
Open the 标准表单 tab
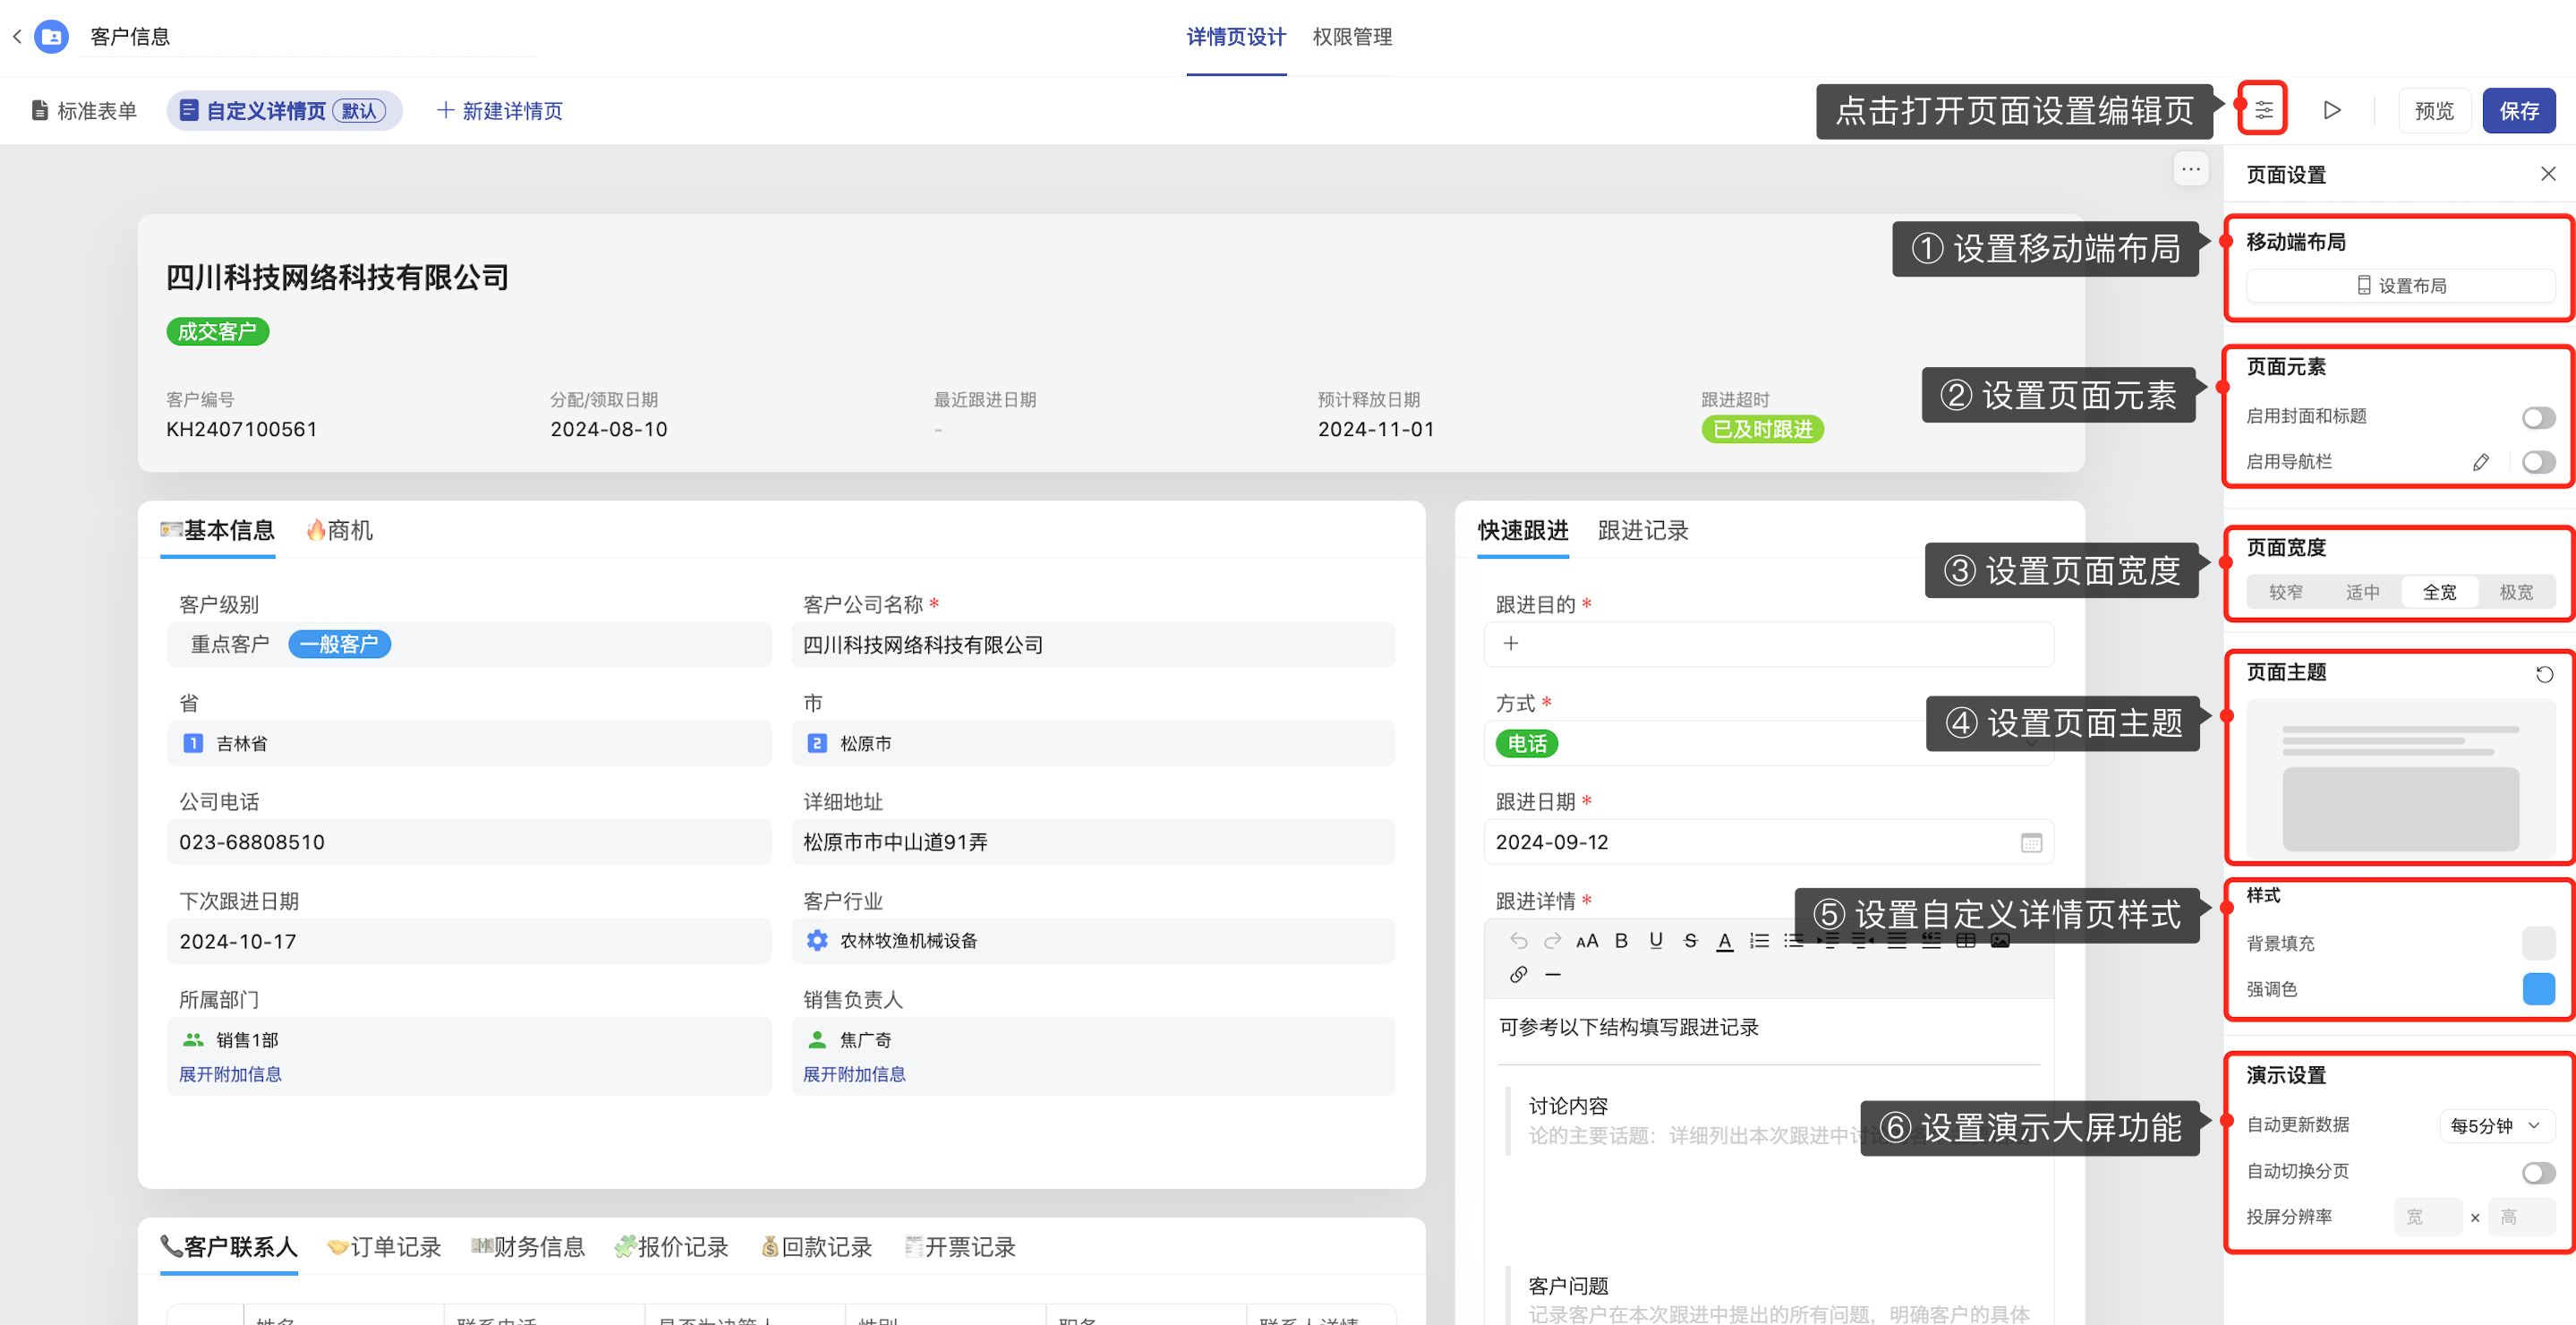pos(84,110)
